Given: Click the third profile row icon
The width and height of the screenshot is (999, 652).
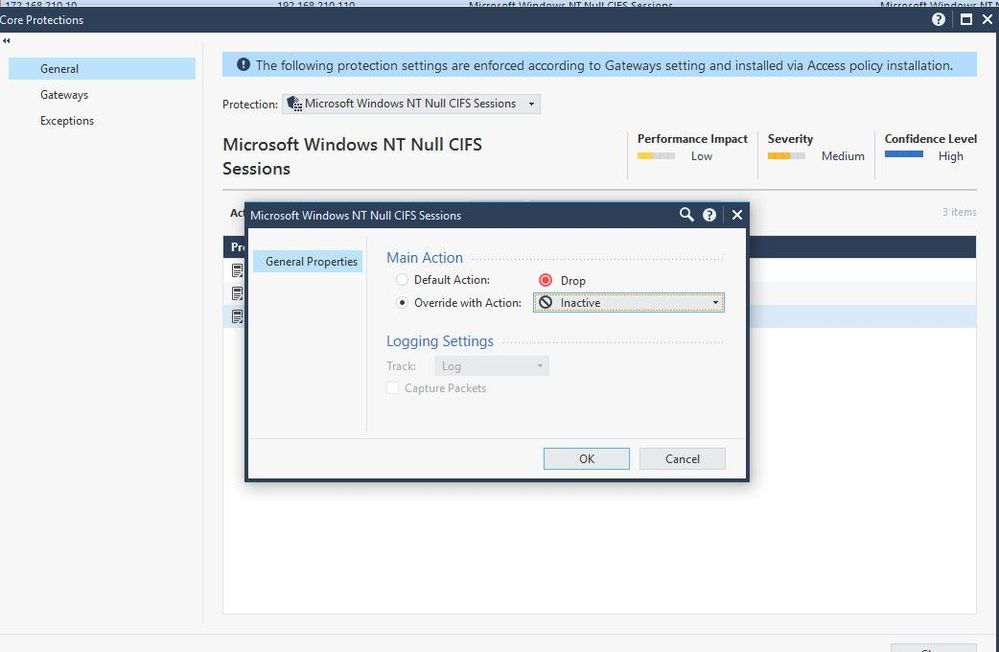Looking at the screenshot, I should click(237, 317).
